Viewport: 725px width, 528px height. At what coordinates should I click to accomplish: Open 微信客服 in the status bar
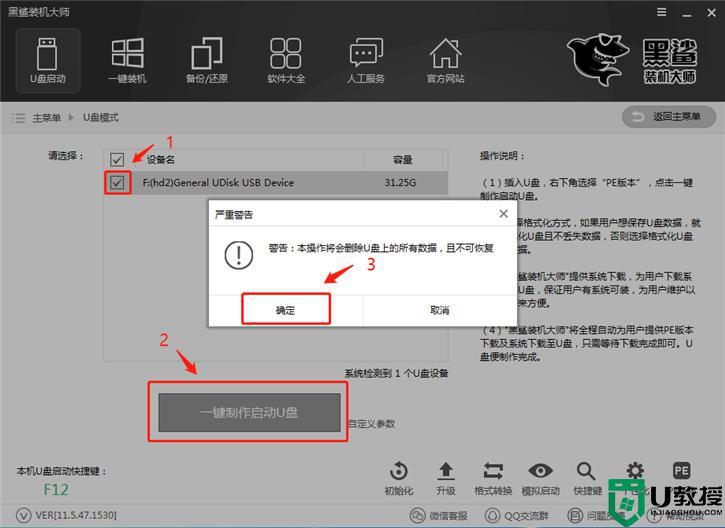tap(439, 515)
